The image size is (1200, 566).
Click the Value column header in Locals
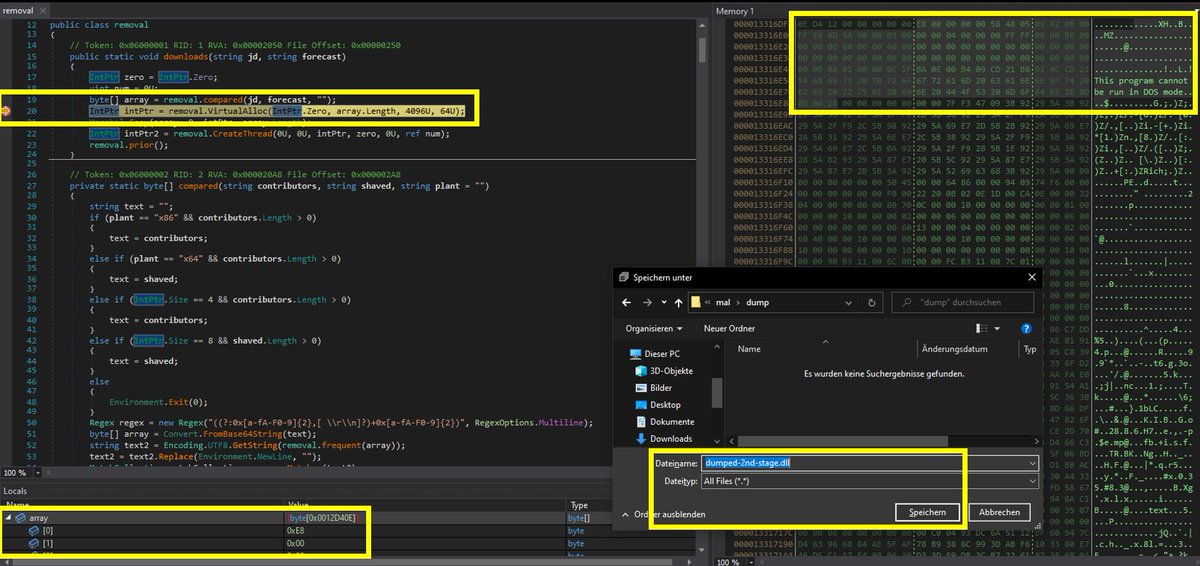click(299, 505)
